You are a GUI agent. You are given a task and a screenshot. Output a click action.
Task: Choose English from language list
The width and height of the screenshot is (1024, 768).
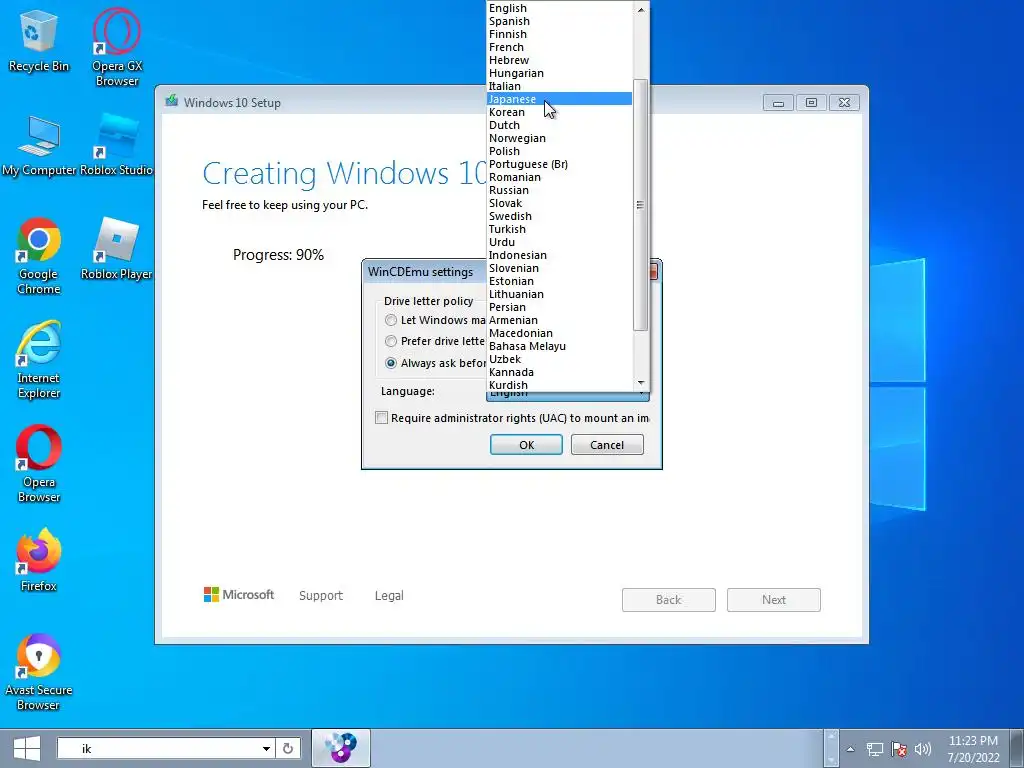559,8
